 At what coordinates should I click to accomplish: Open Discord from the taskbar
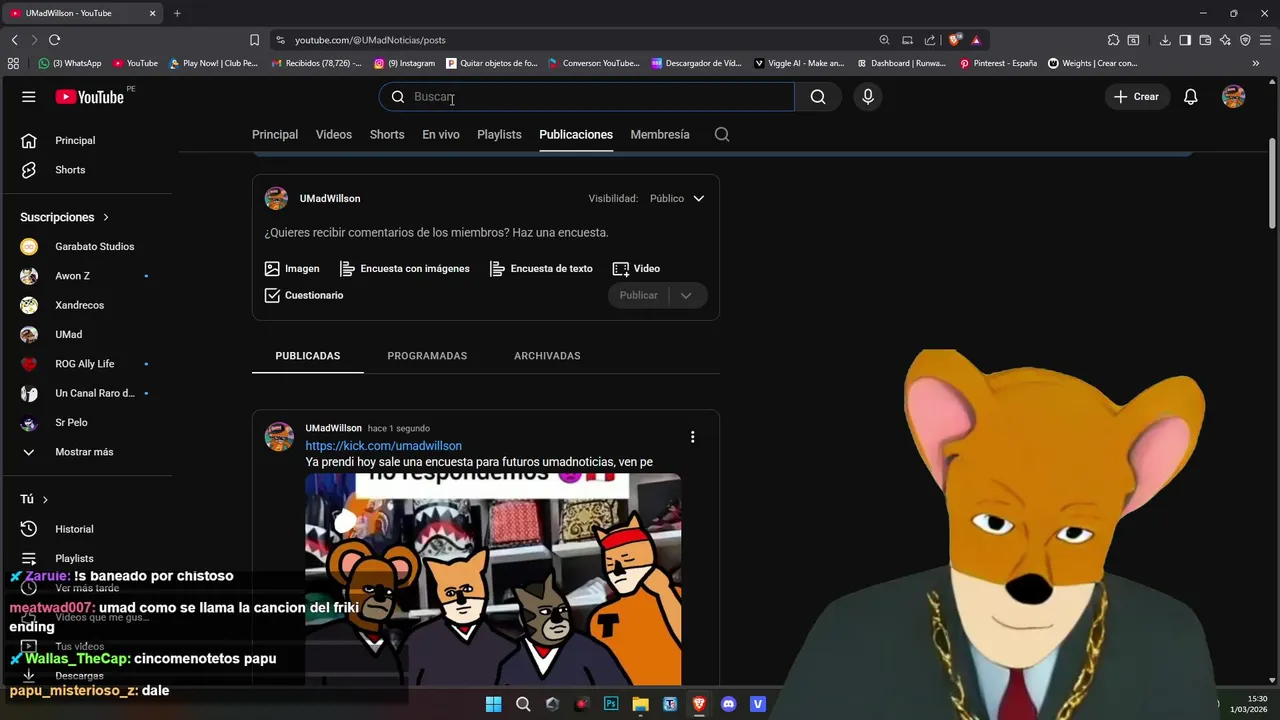[728, 704]
